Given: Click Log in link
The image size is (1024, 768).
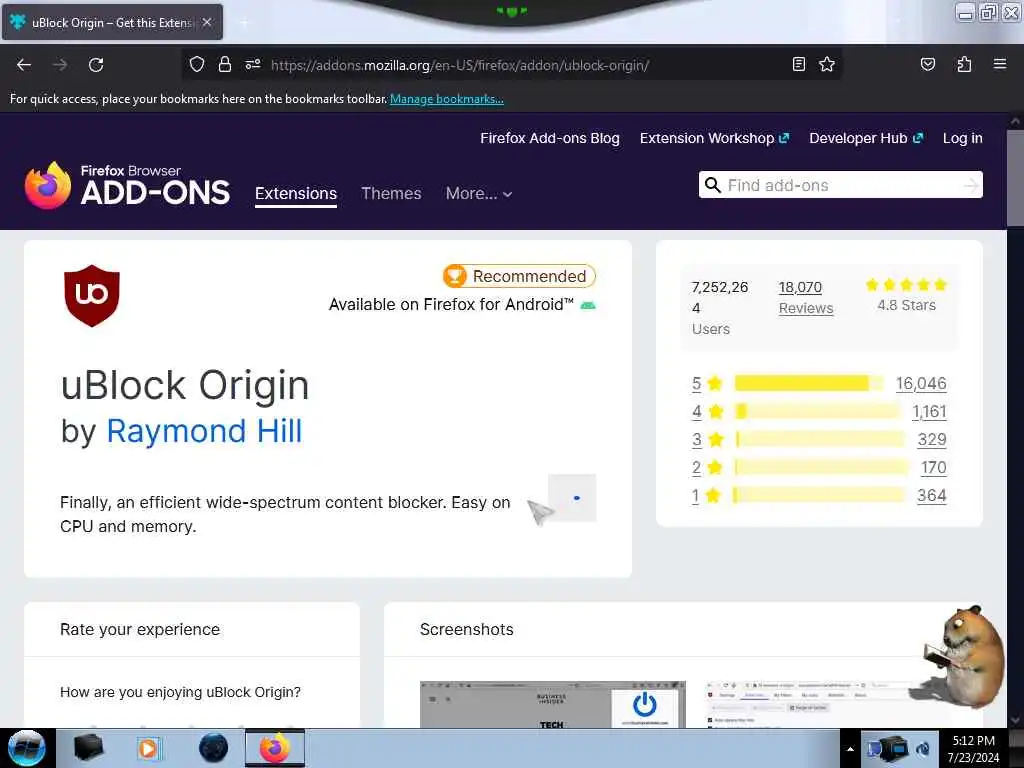Looking at the screenshot, I should point(963,138).
